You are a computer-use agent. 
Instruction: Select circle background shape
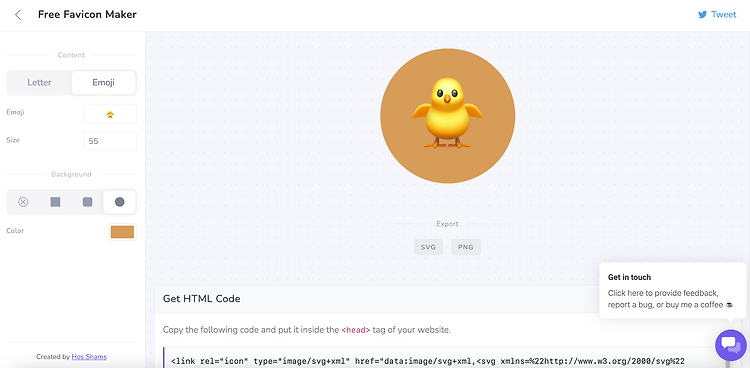pyautogui.click(x=120, y=202)
